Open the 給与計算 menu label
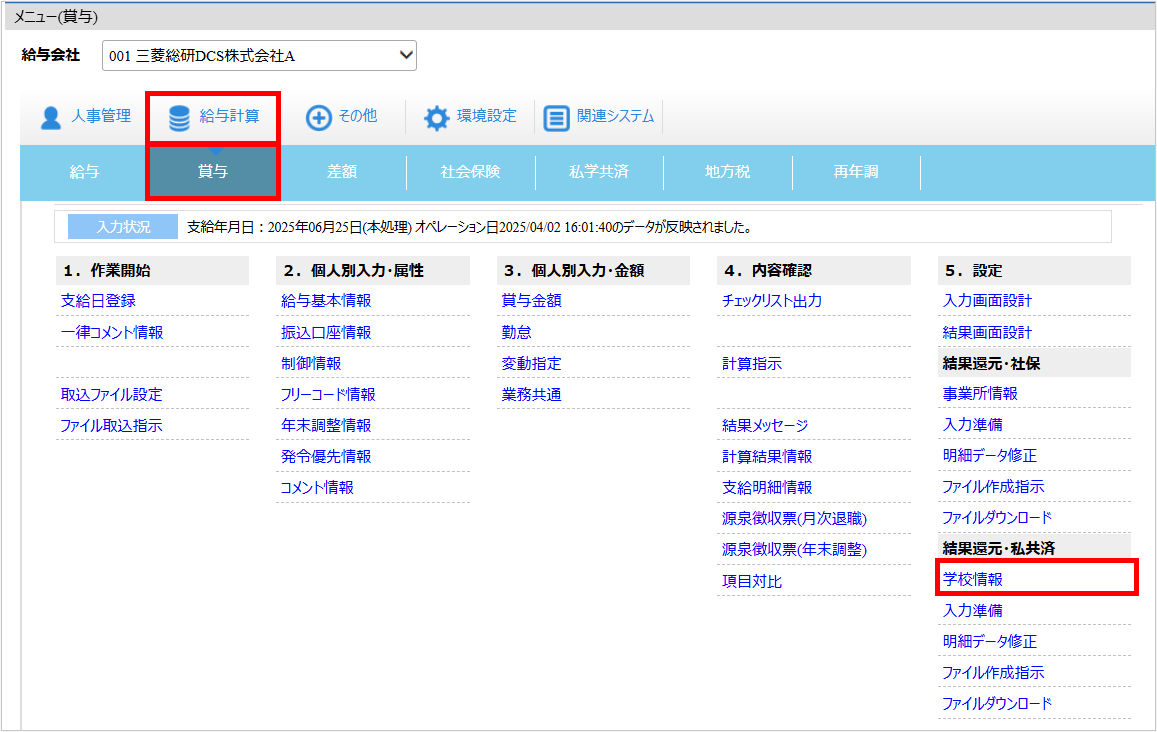 point(229,116)
